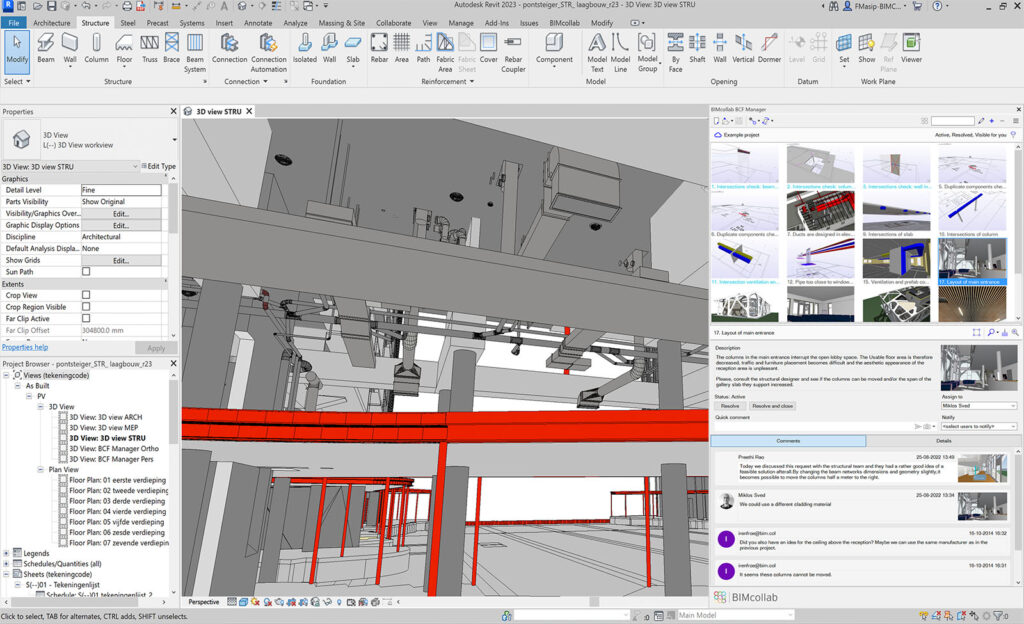Expand the Legends node in Project Browser
Screen dimensions: 1024x624
[7, 554]
